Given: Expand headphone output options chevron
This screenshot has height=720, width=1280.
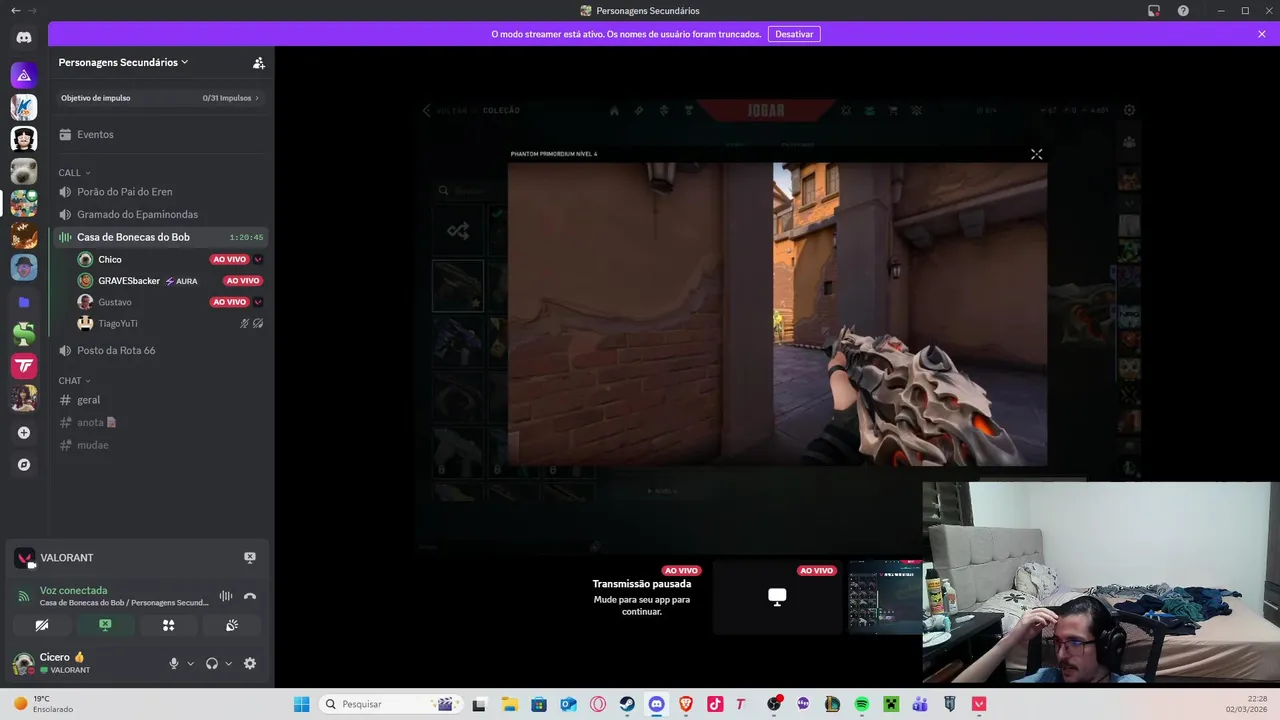Looking at the screenshot, I should [x=228, y=663].
